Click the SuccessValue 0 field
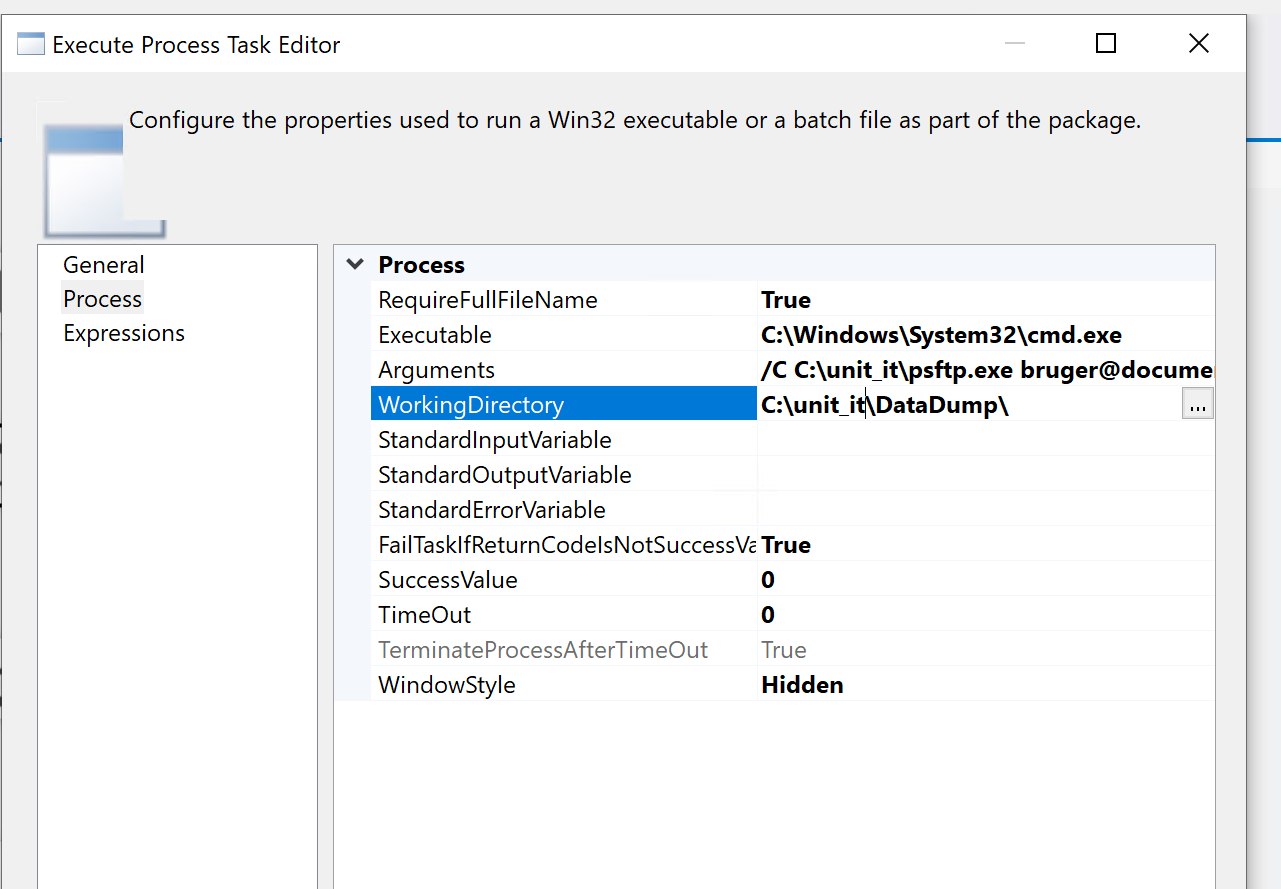This screenshot has width=1281, height=889. pos(986,580)
